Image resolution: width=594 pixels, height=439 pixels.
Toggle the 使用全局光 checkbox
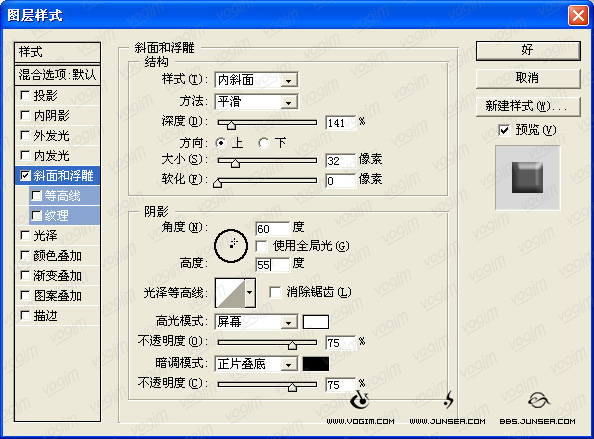[261, 247]
